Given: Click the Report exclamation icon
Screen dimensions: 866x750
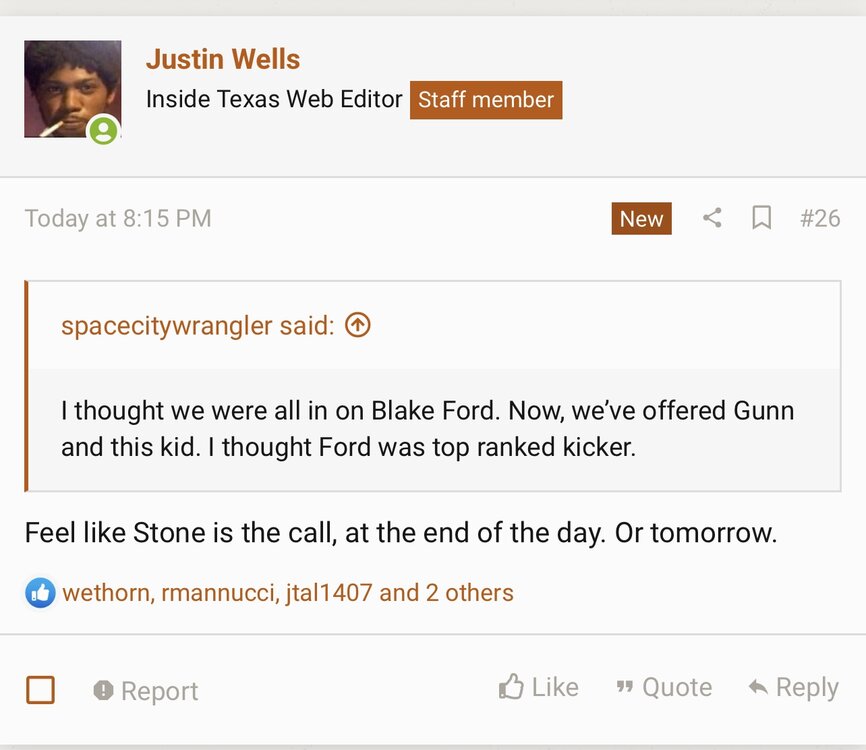Looking at the screenshot, I should tap(103, 690).
